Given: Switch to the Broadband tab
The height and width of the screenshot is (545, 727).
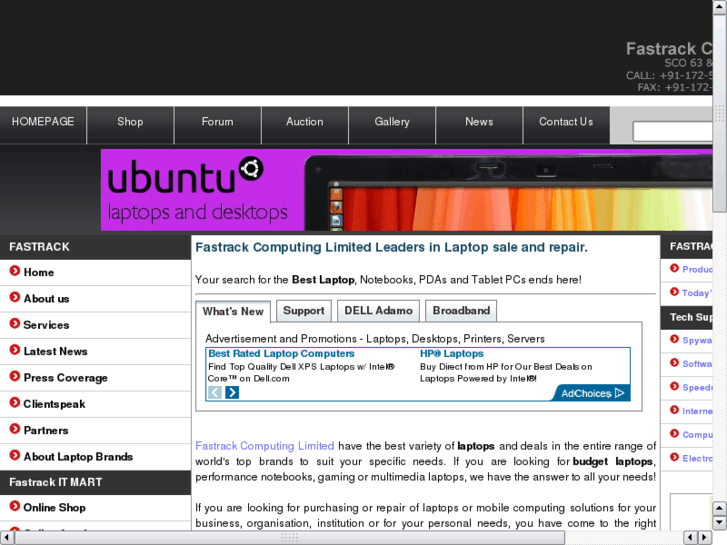Looking at the screenshot, I should click(x=461, y=311).
